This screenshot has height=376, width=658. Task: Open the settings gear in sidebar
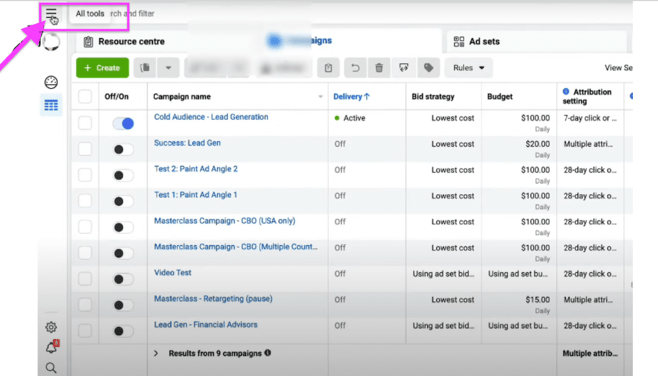[51, 327]
